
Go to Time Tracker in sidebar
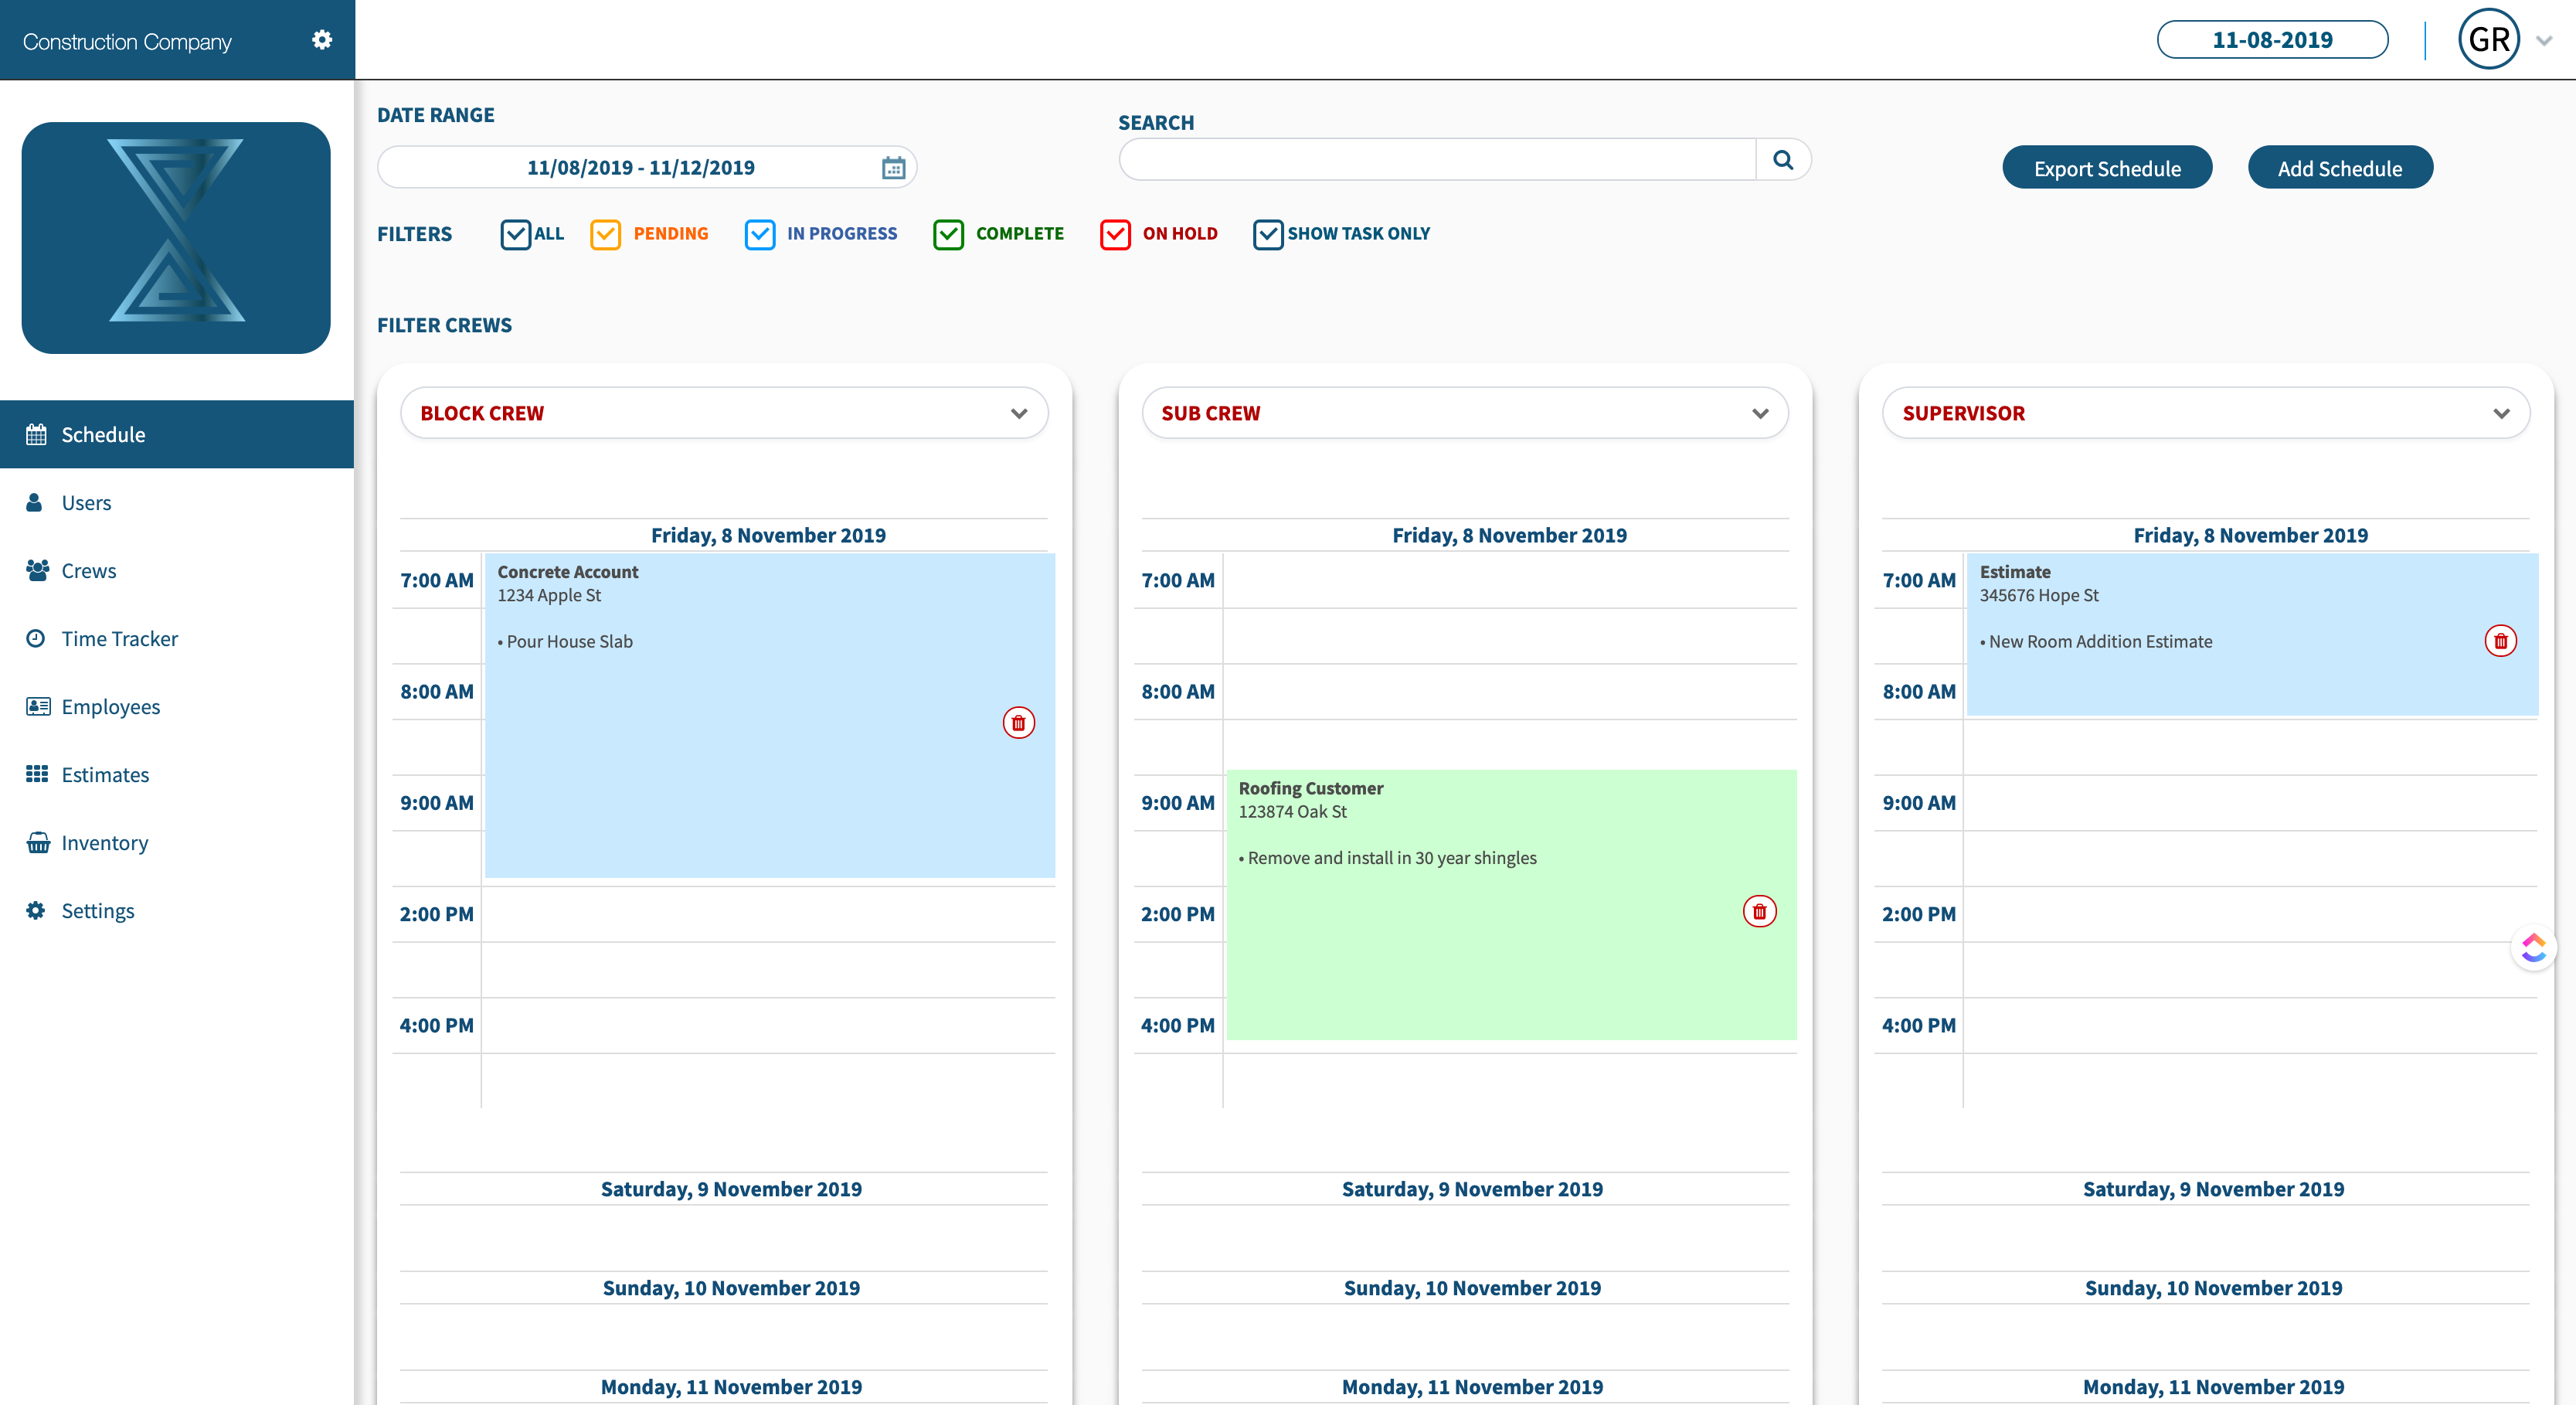119,638
